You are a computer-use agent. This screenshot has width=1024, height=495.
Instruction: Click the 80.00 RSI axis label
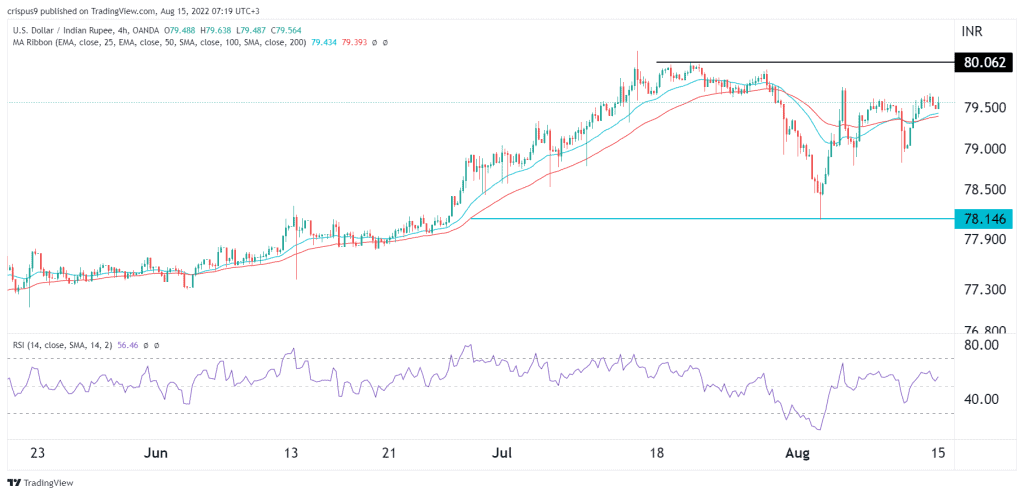[x=981, y=344]
